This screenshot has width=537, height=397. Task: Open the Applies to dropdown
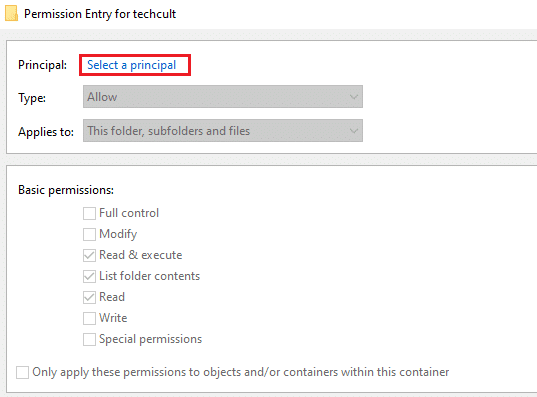223,131
